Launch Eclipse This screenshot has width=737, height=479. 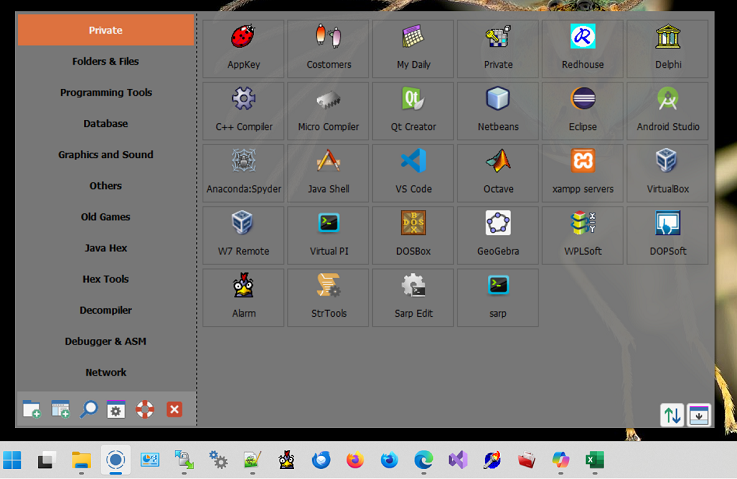[x=582, y=111]
